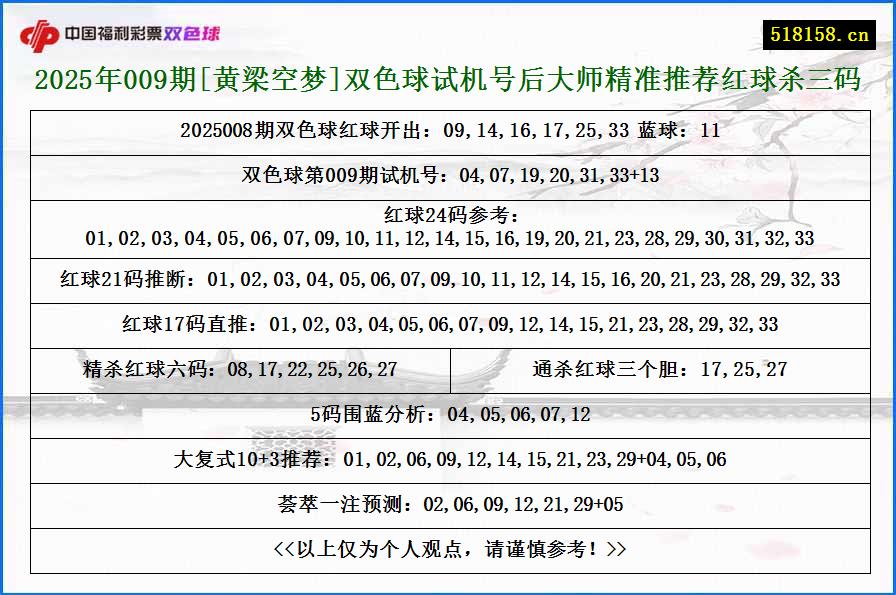Click the 荟萃一注预测 row
Viewport: 896px width, 595px height.
pyautogui.click(x=448, y=506)
